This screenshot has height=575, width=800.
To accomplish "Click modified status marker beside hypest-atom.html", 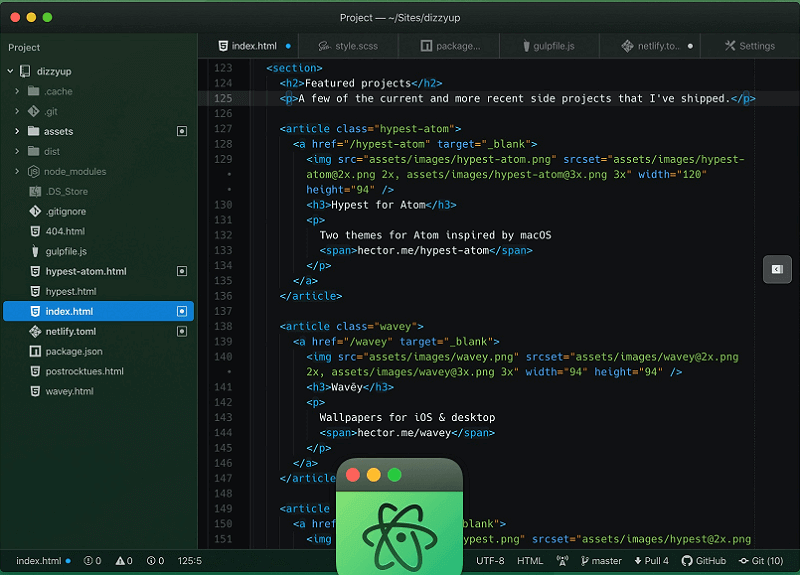I will (182, 271).
